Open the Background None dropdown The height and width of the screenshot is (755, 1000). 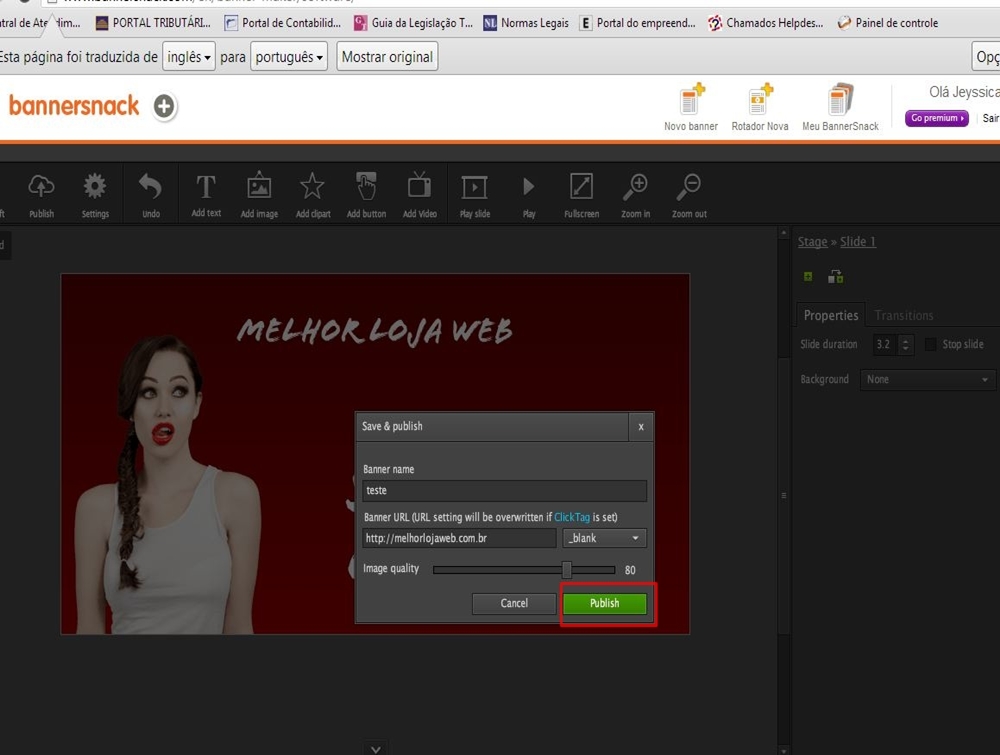927,379
